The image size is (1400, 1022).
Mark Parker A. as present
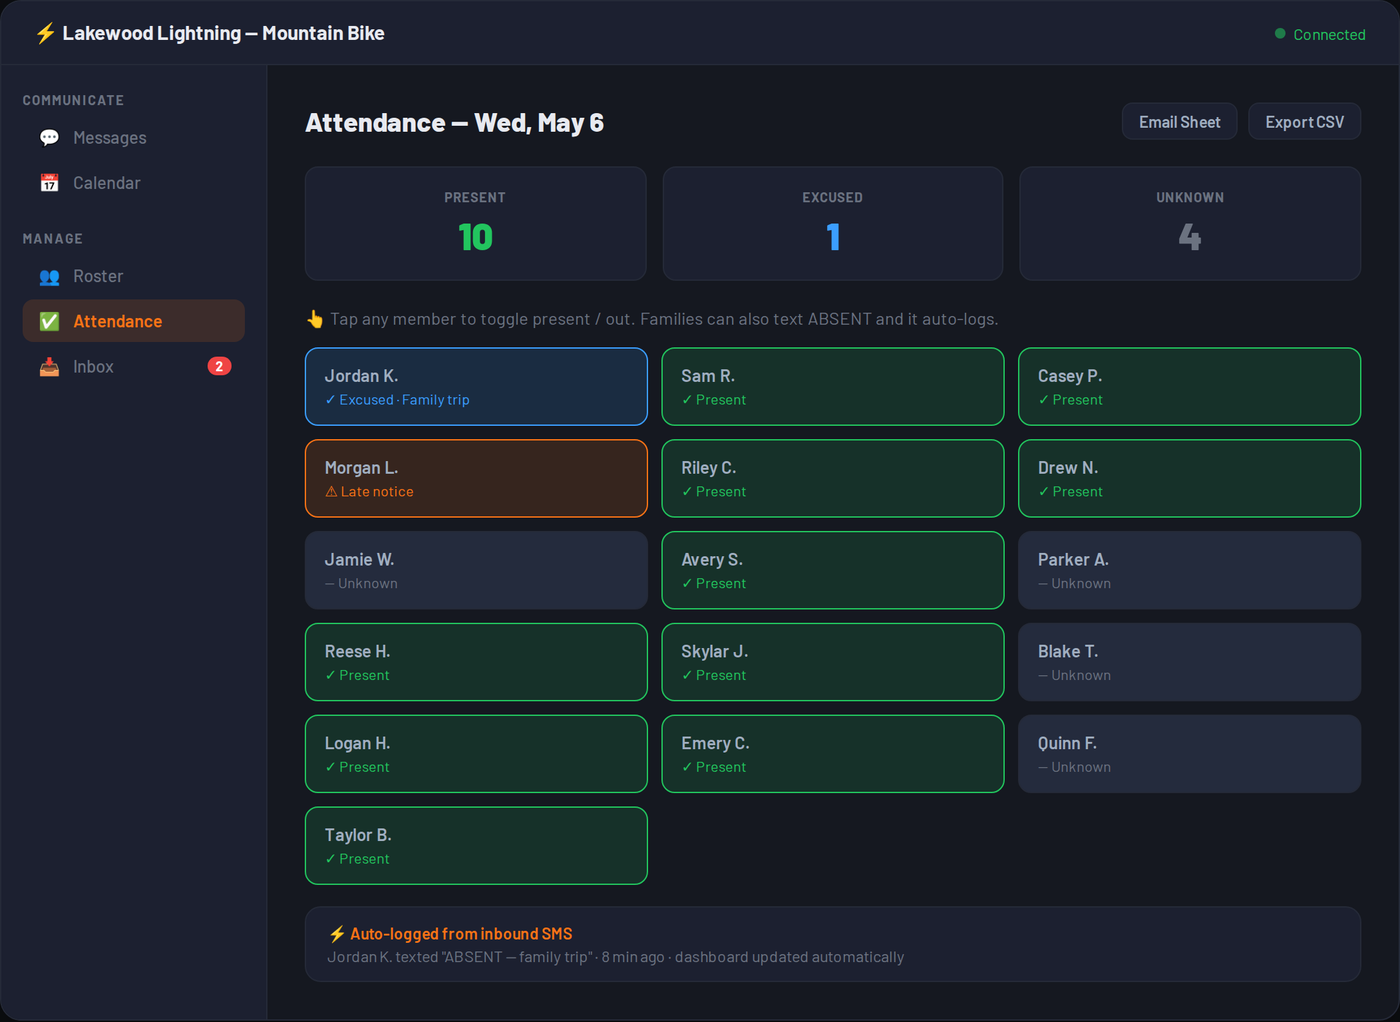[x=1190, y=570]
